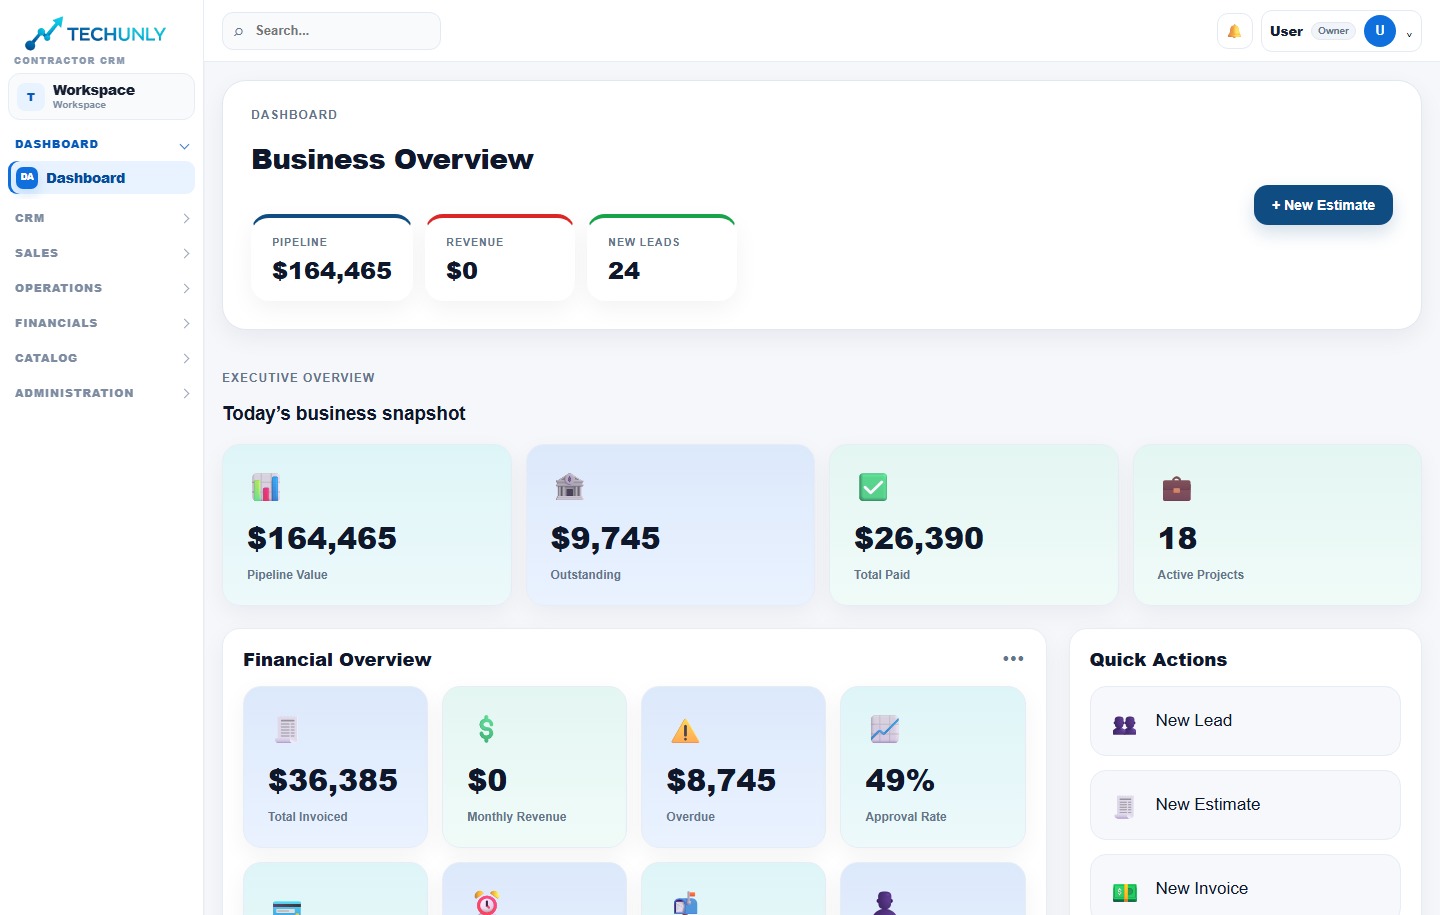The width and height of the screenshot is (1440, 915).
Task: Expand the CRM sidebar section
Action: pos(186,218)
